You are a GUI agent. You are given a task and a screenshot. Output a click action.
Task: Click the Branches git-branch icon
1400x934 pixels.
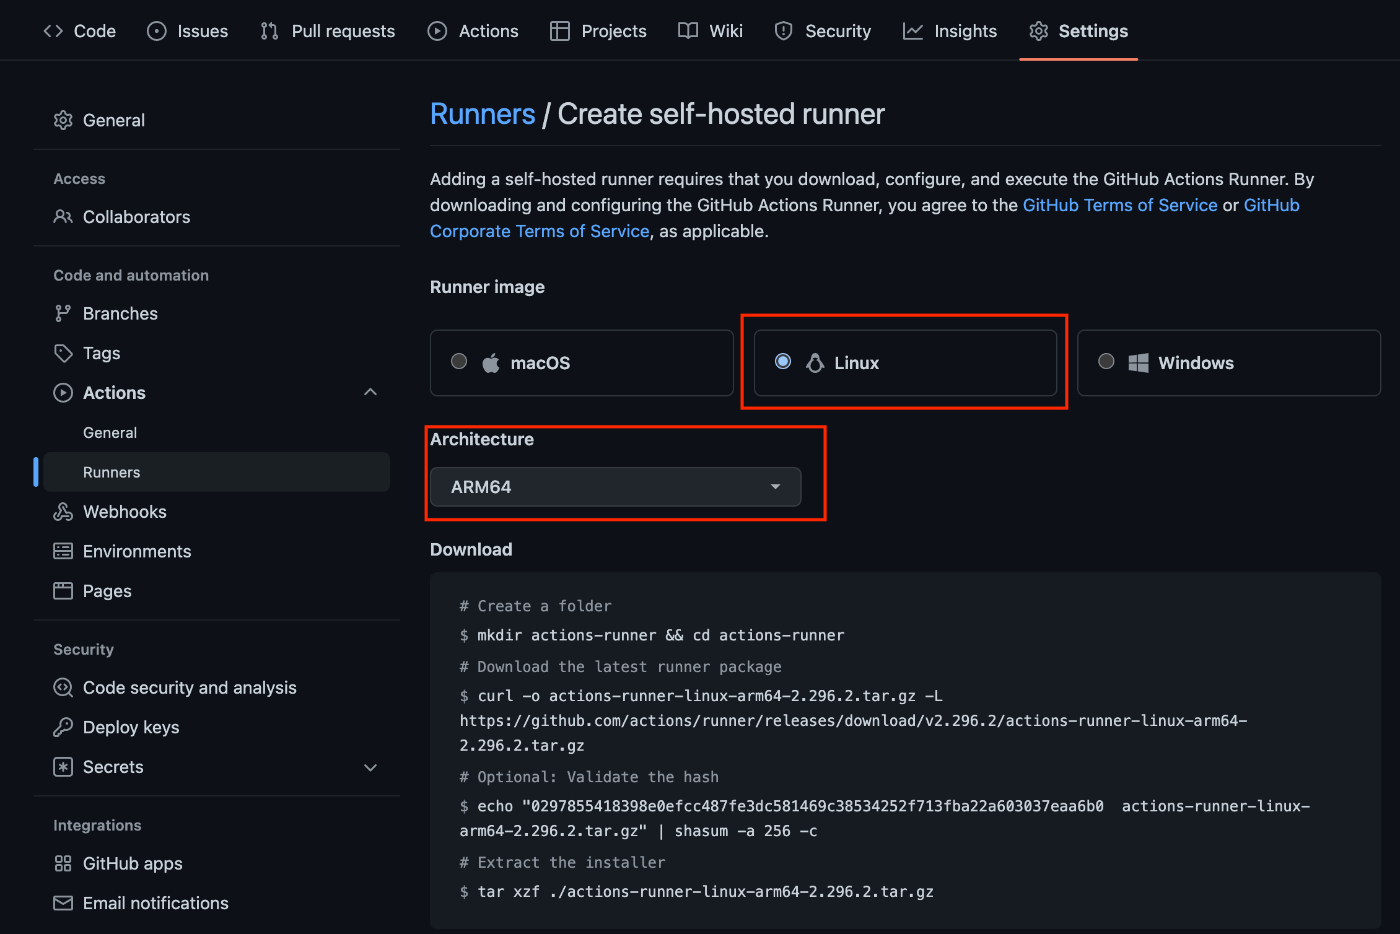(63, 313)
